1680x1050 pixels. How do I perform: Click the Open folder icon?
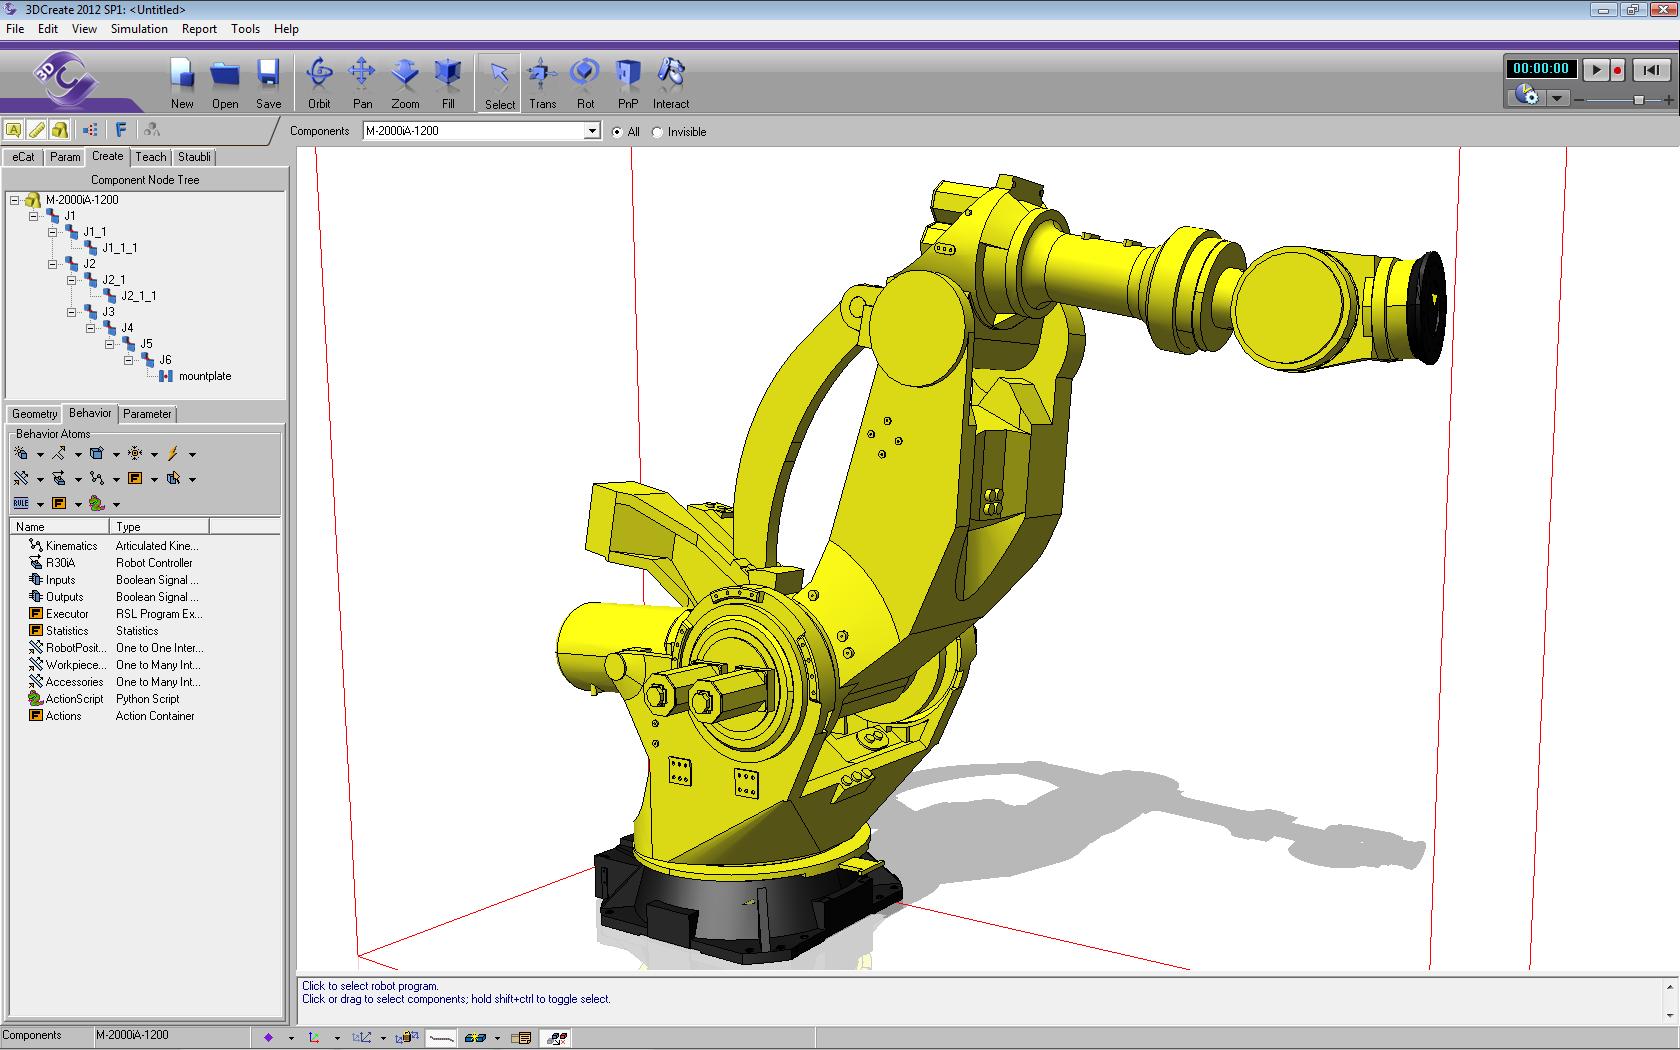(x=225, y=82)
